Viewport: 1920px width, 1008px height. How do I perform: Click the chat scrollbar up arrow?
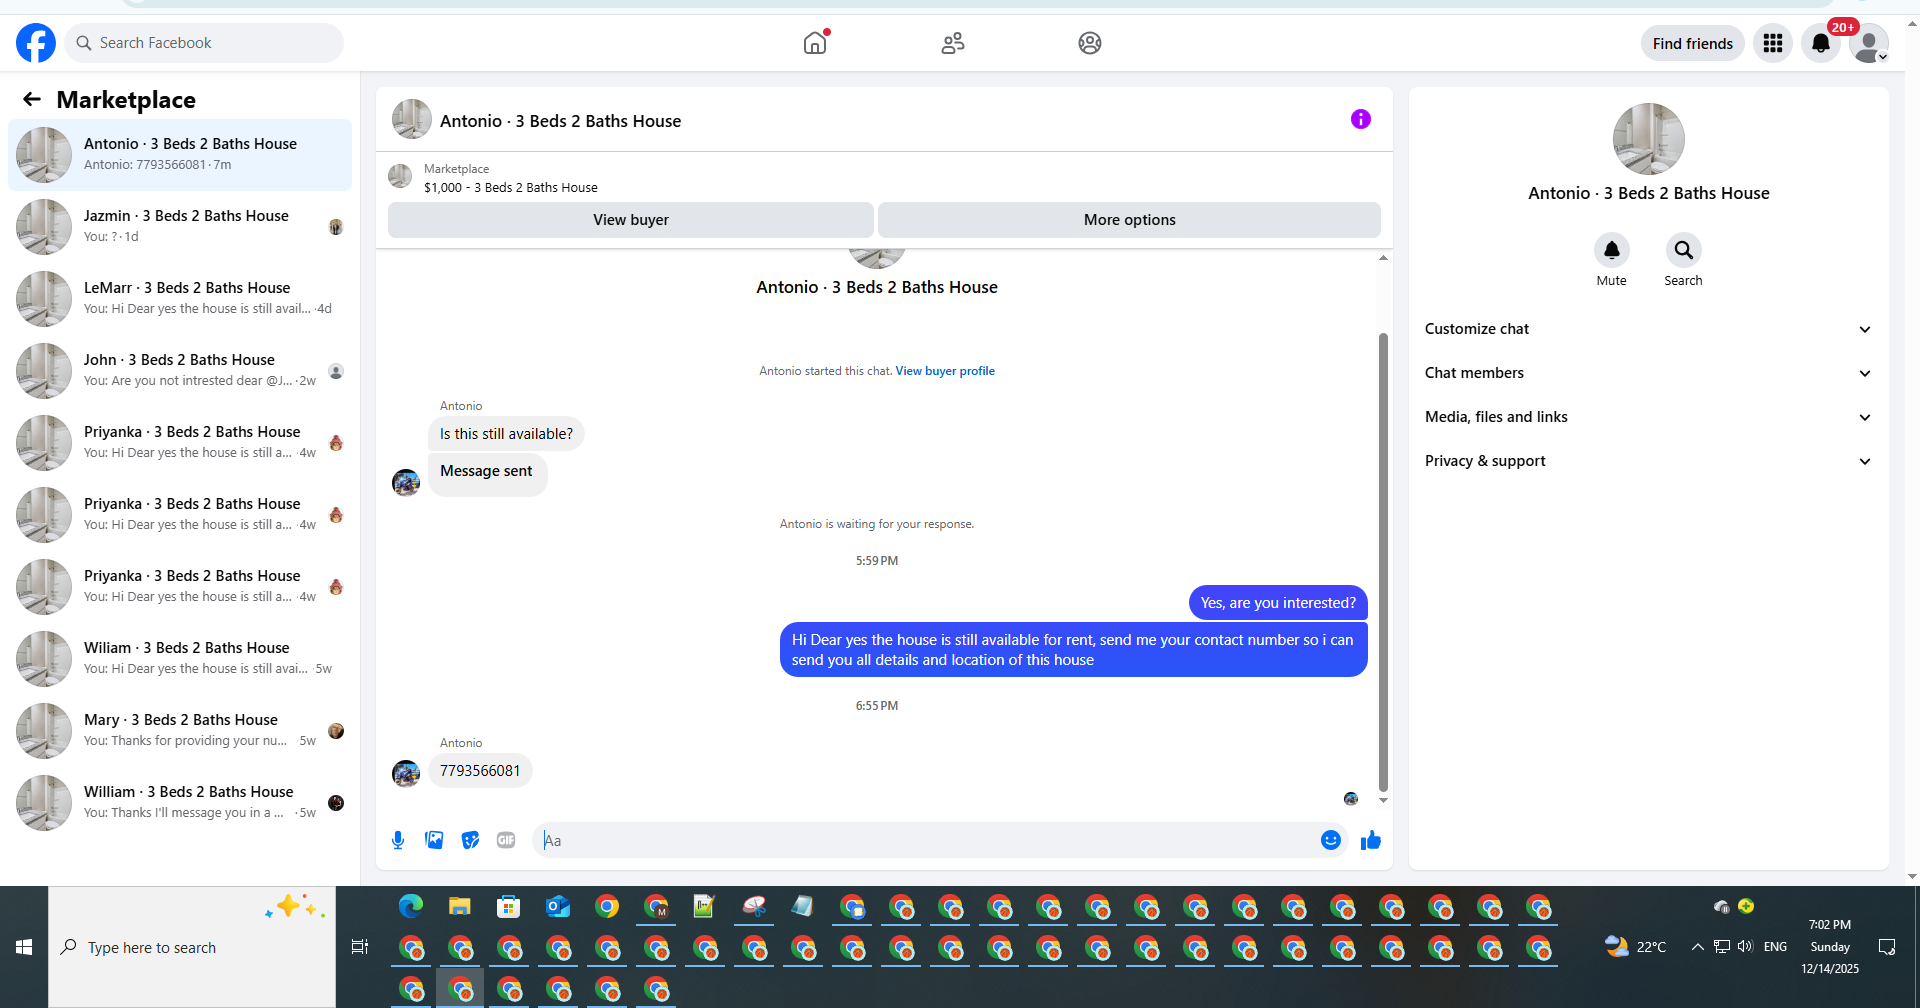(x=1383, y=258)
